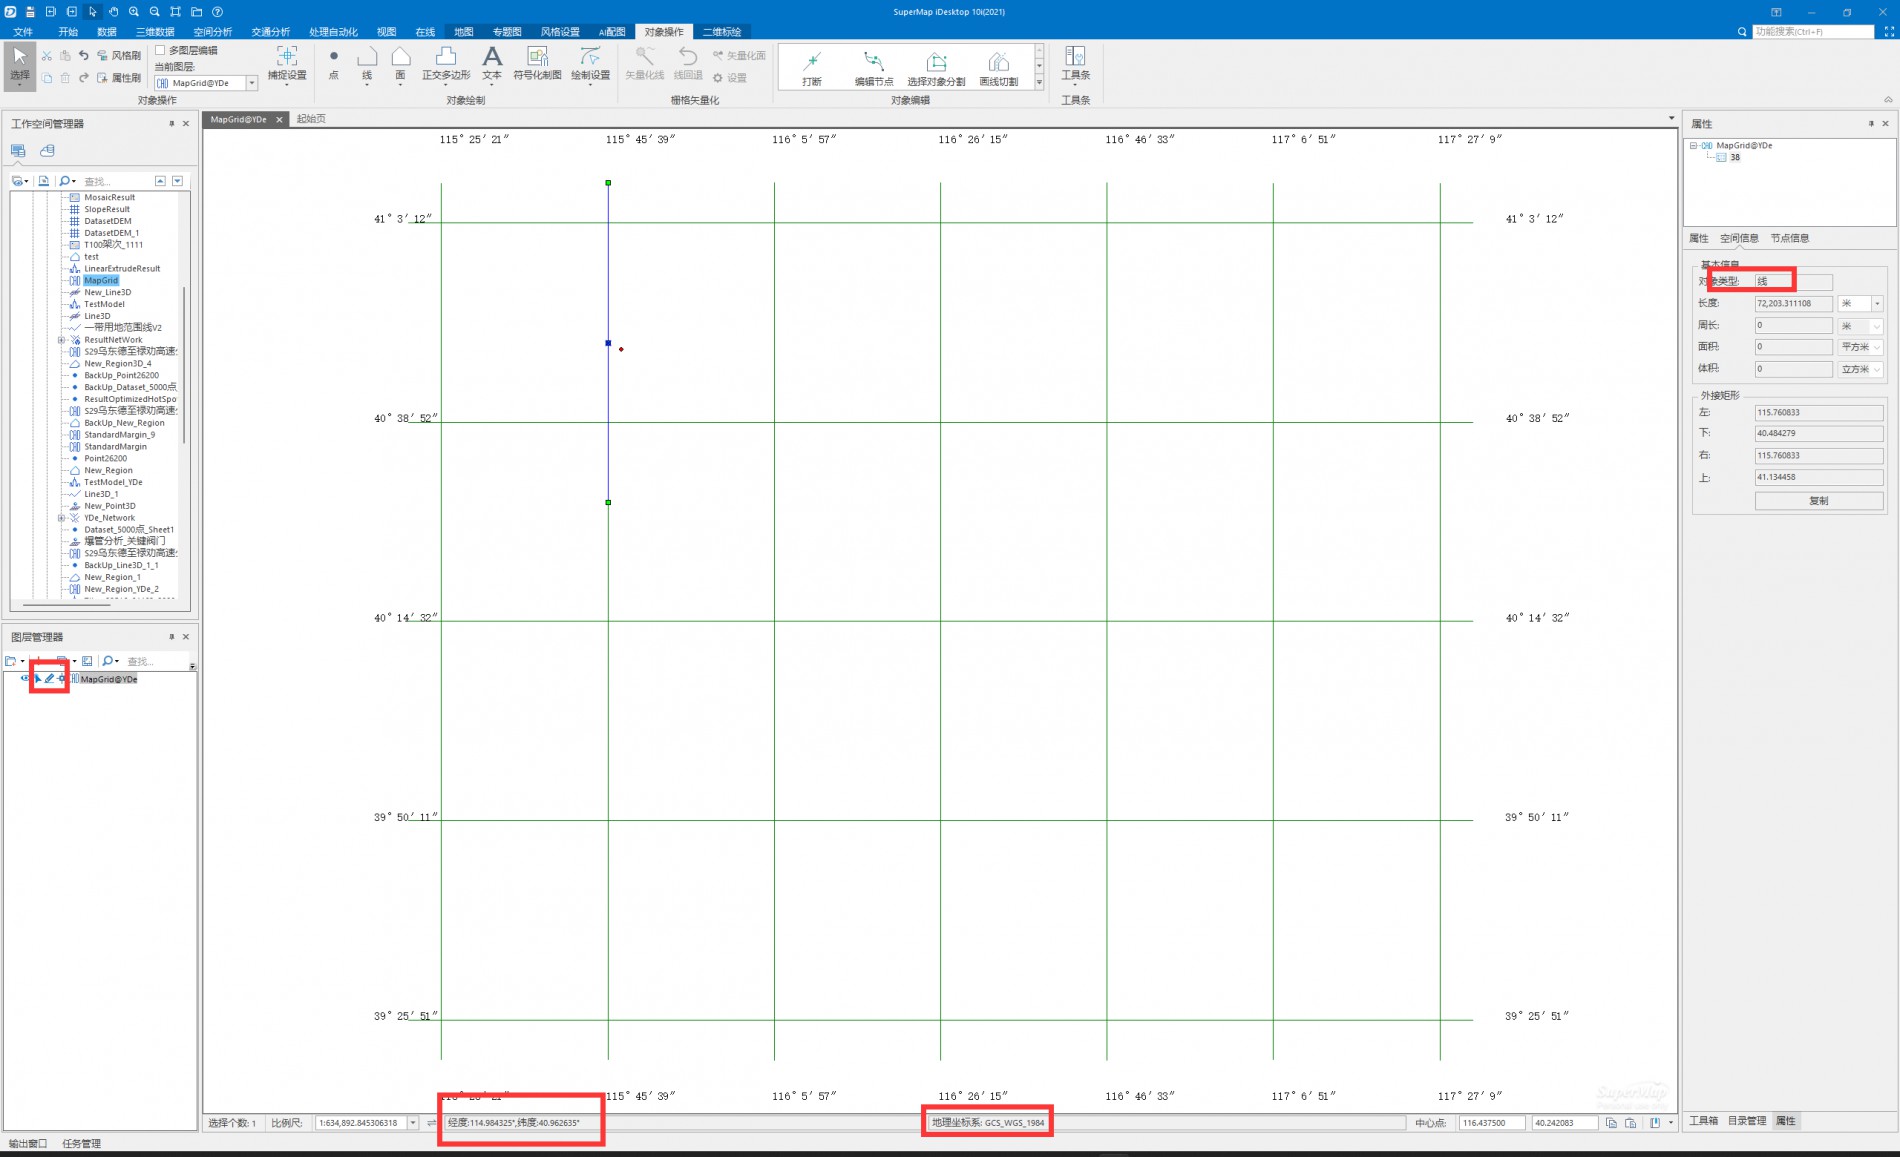This screenshot has width=1900, height=1157.
Task: Open the 当前图层 MapGrid@YDe dropdown
Action: [x=252, y=83]
